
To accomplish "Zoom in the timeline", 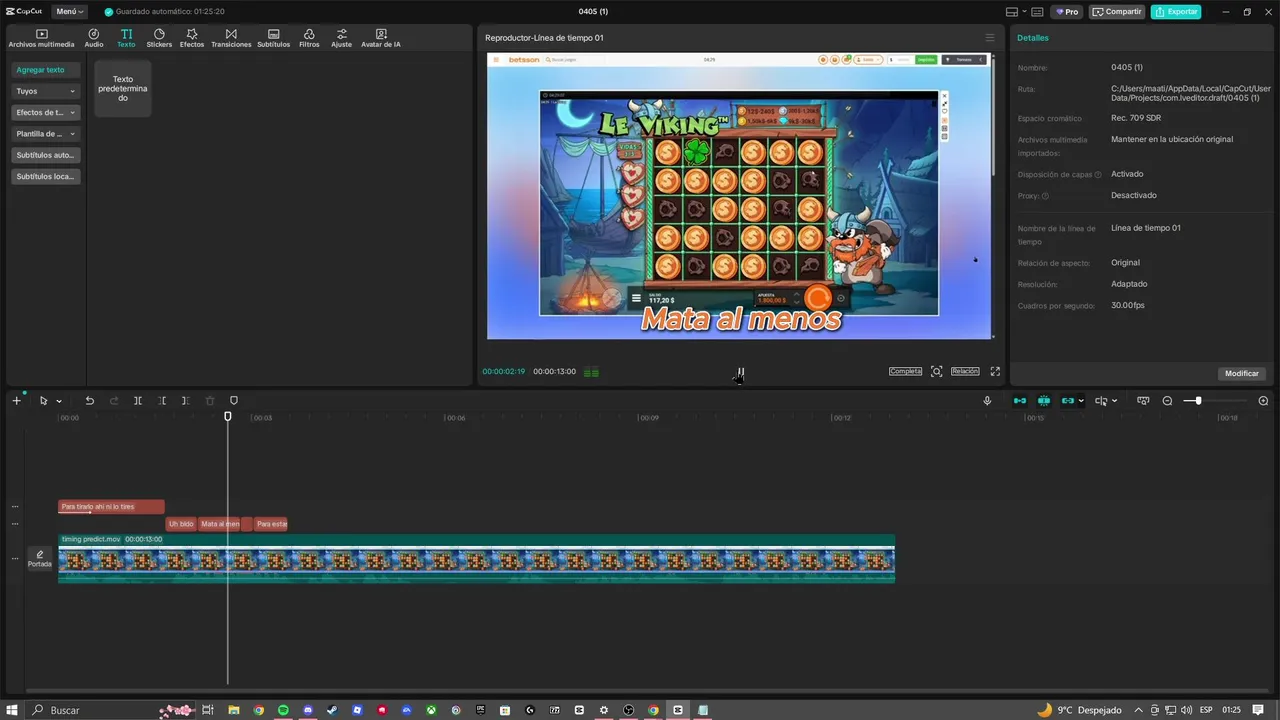I will 1263,401.
